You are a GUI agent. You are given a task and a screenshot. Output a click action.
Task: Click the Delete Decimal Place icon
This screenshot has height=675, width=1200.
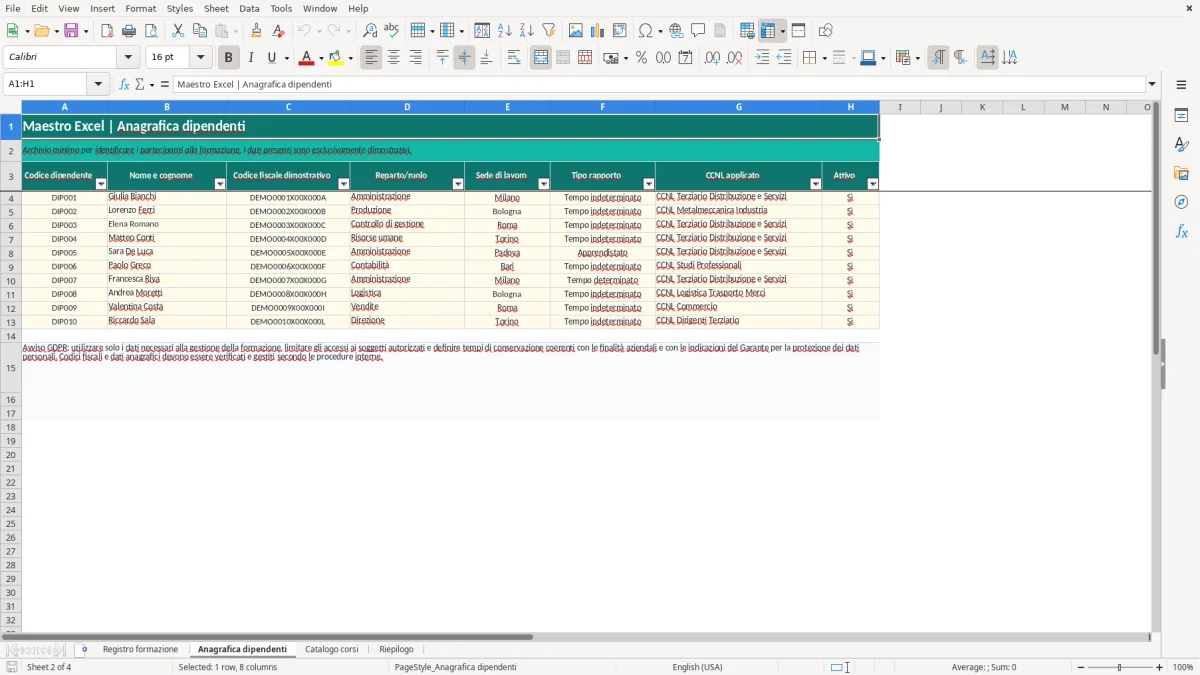pyautogui.click(x=734, y=58)
